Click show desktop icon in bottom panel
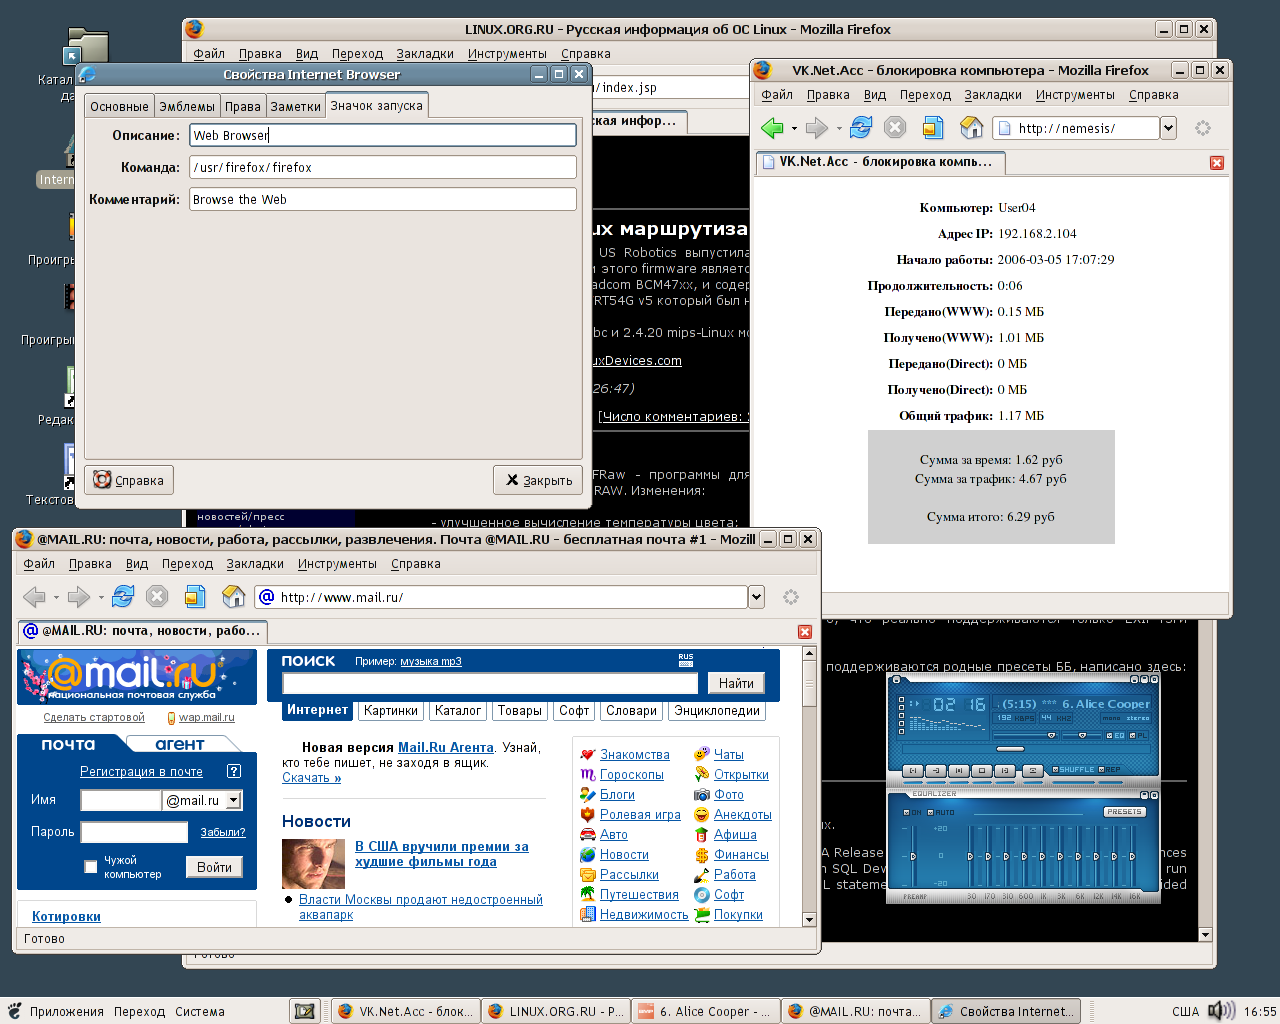The height and width of the screenshot is (1024, 1280). pos(305,1011)
